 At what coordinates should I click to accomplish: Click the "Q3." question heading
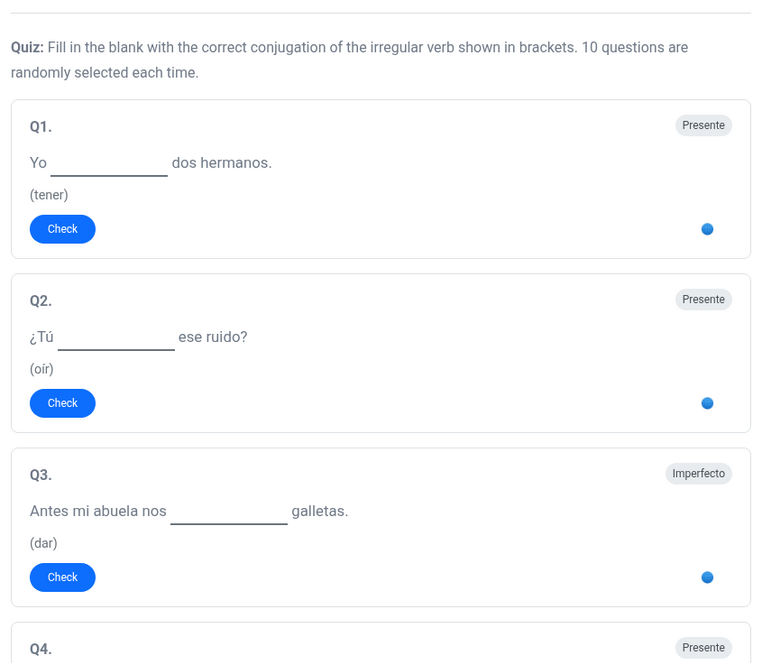41,475
